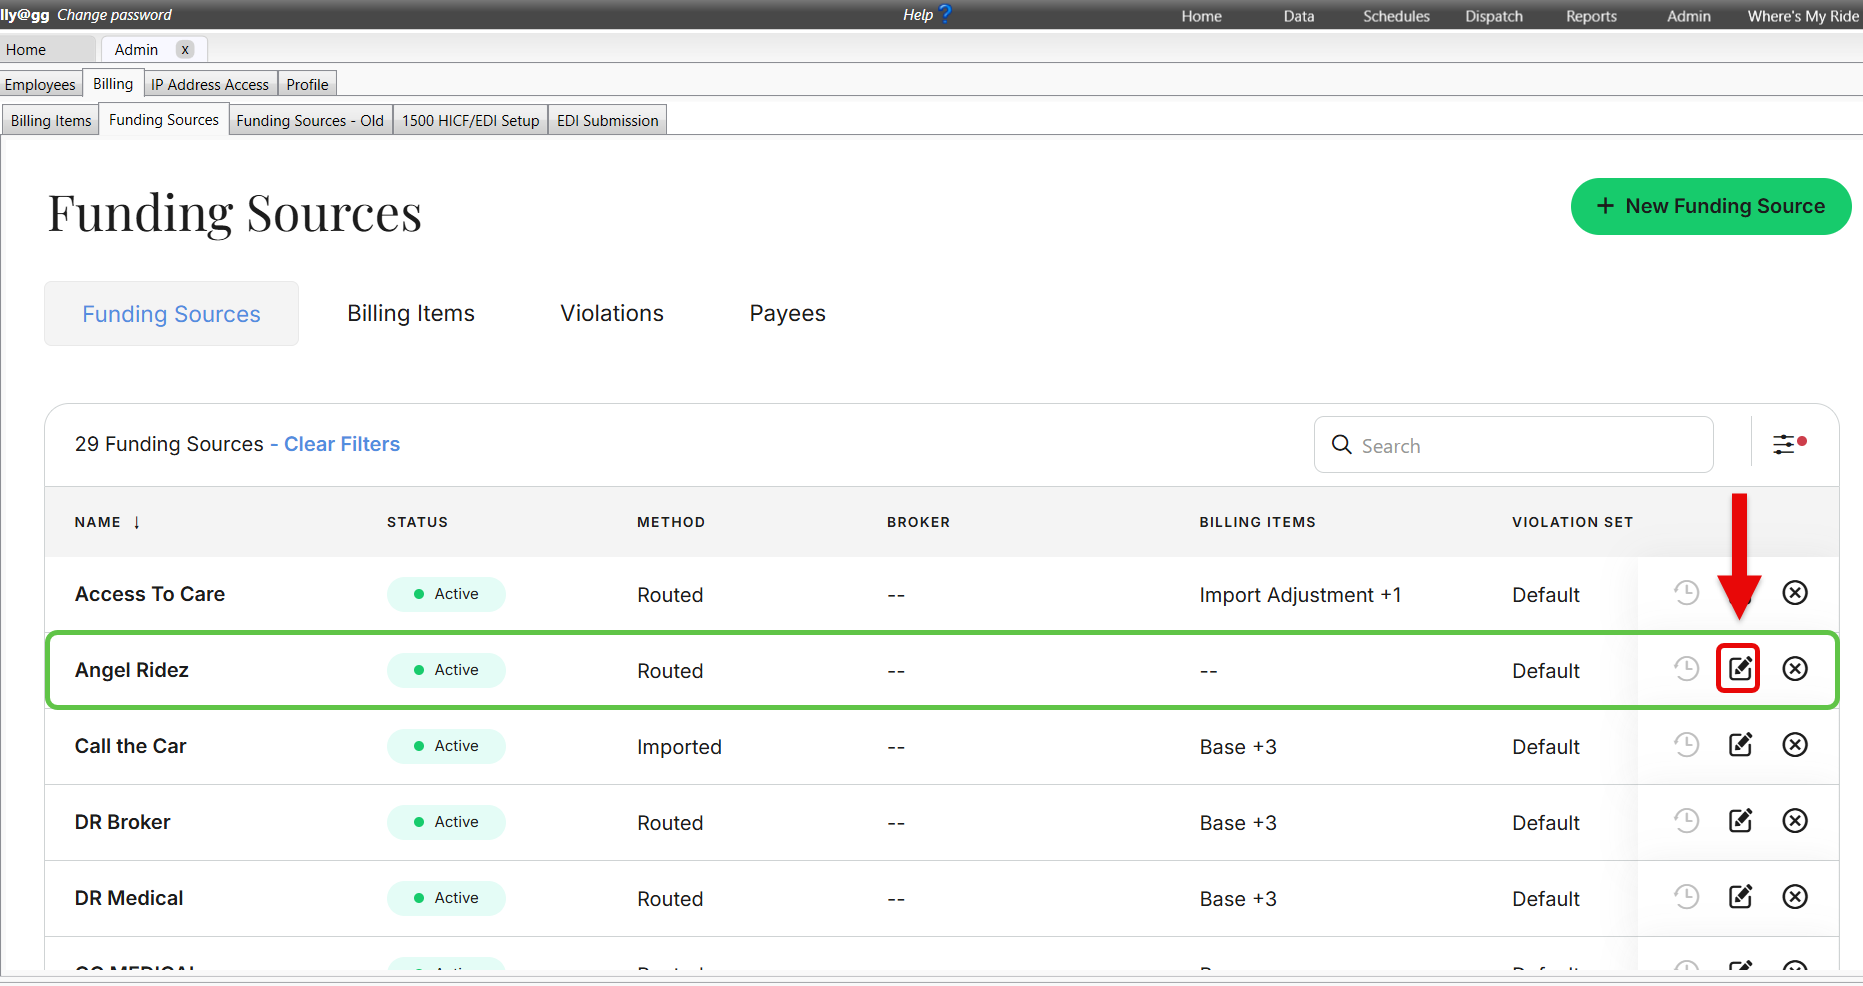The image size is (1863, 986).
Task: Click the edit icon for Angel Ridez
Action: pyautogui.click(x=1739, y=668)
